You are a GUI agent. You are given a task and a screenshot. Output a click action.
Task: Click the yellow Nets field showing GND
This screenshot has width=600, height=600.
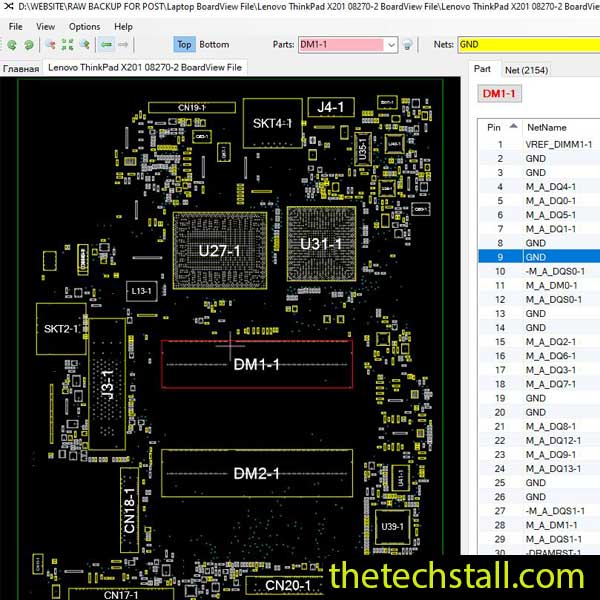pos(528,45)
